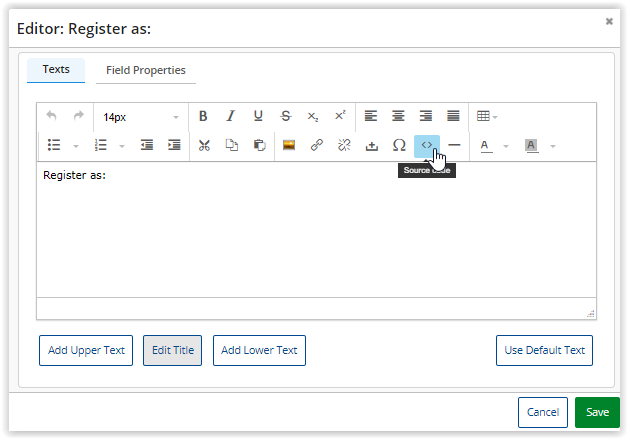Click the insert link icon

pyautogui.click(x=316, y=145)
